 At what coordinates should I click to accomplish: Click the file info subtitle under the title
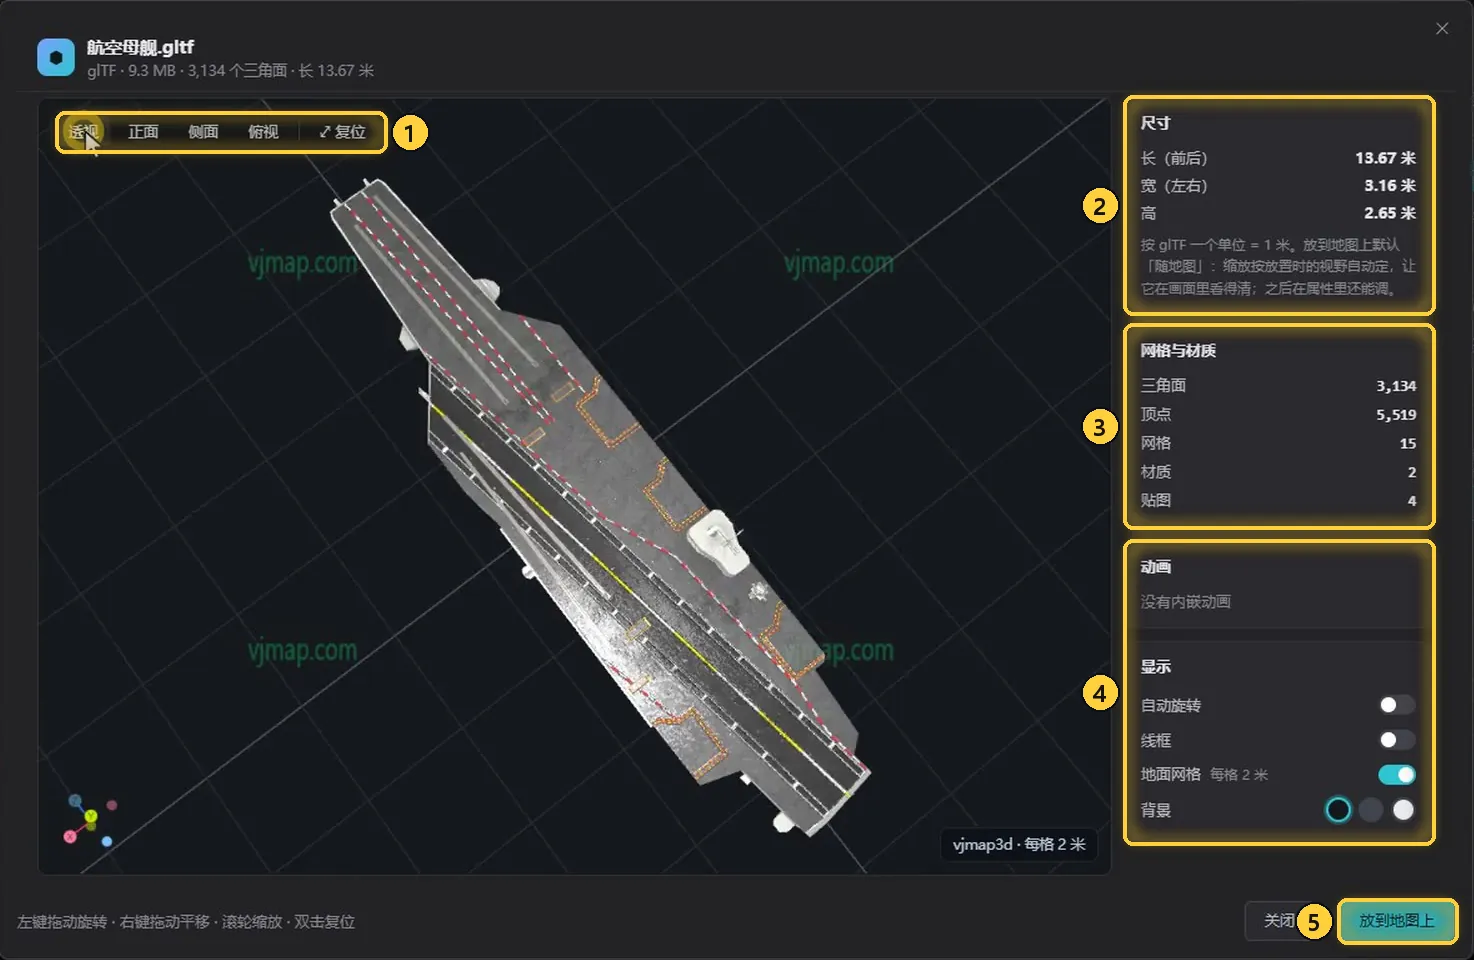(x=230, y=71)
